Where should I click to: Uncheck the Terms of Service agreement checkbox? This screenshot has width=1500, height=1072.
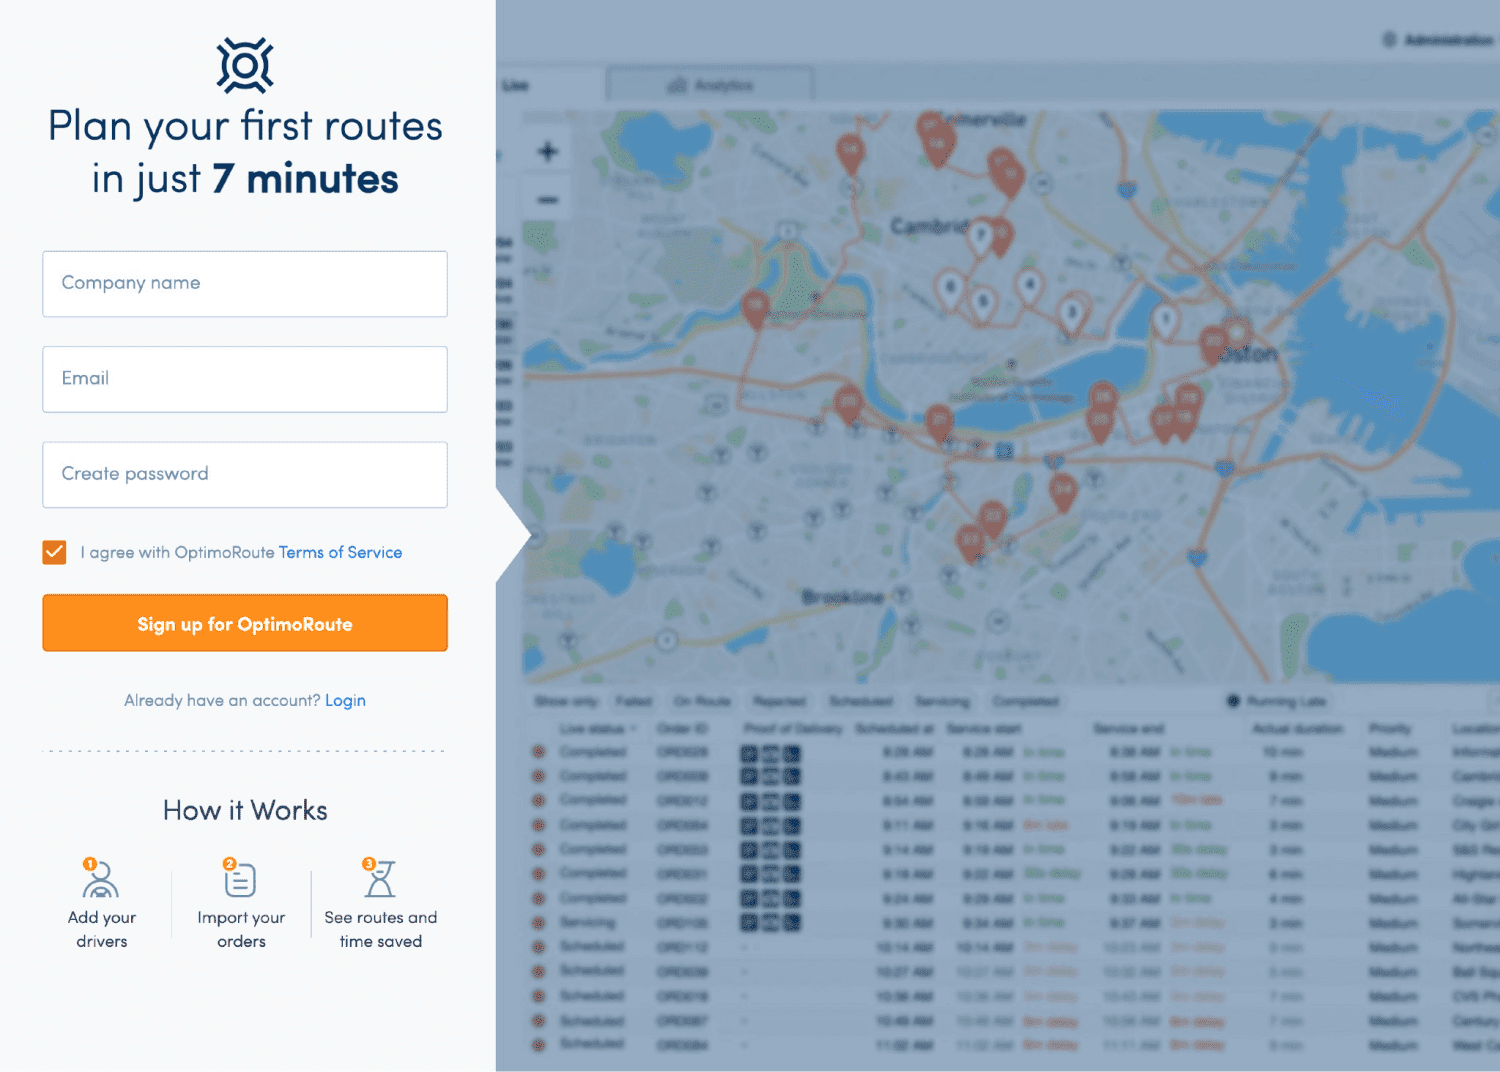click(x=55, y=552)
